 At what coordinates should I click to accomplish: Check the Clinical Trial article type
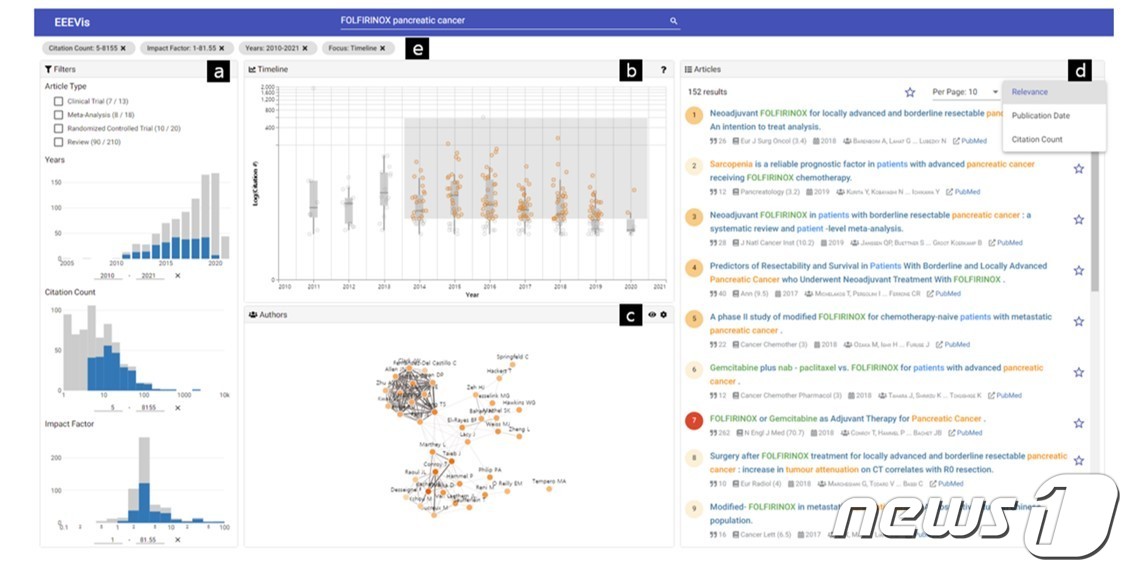pyautogui.click(x=59, y=101)
